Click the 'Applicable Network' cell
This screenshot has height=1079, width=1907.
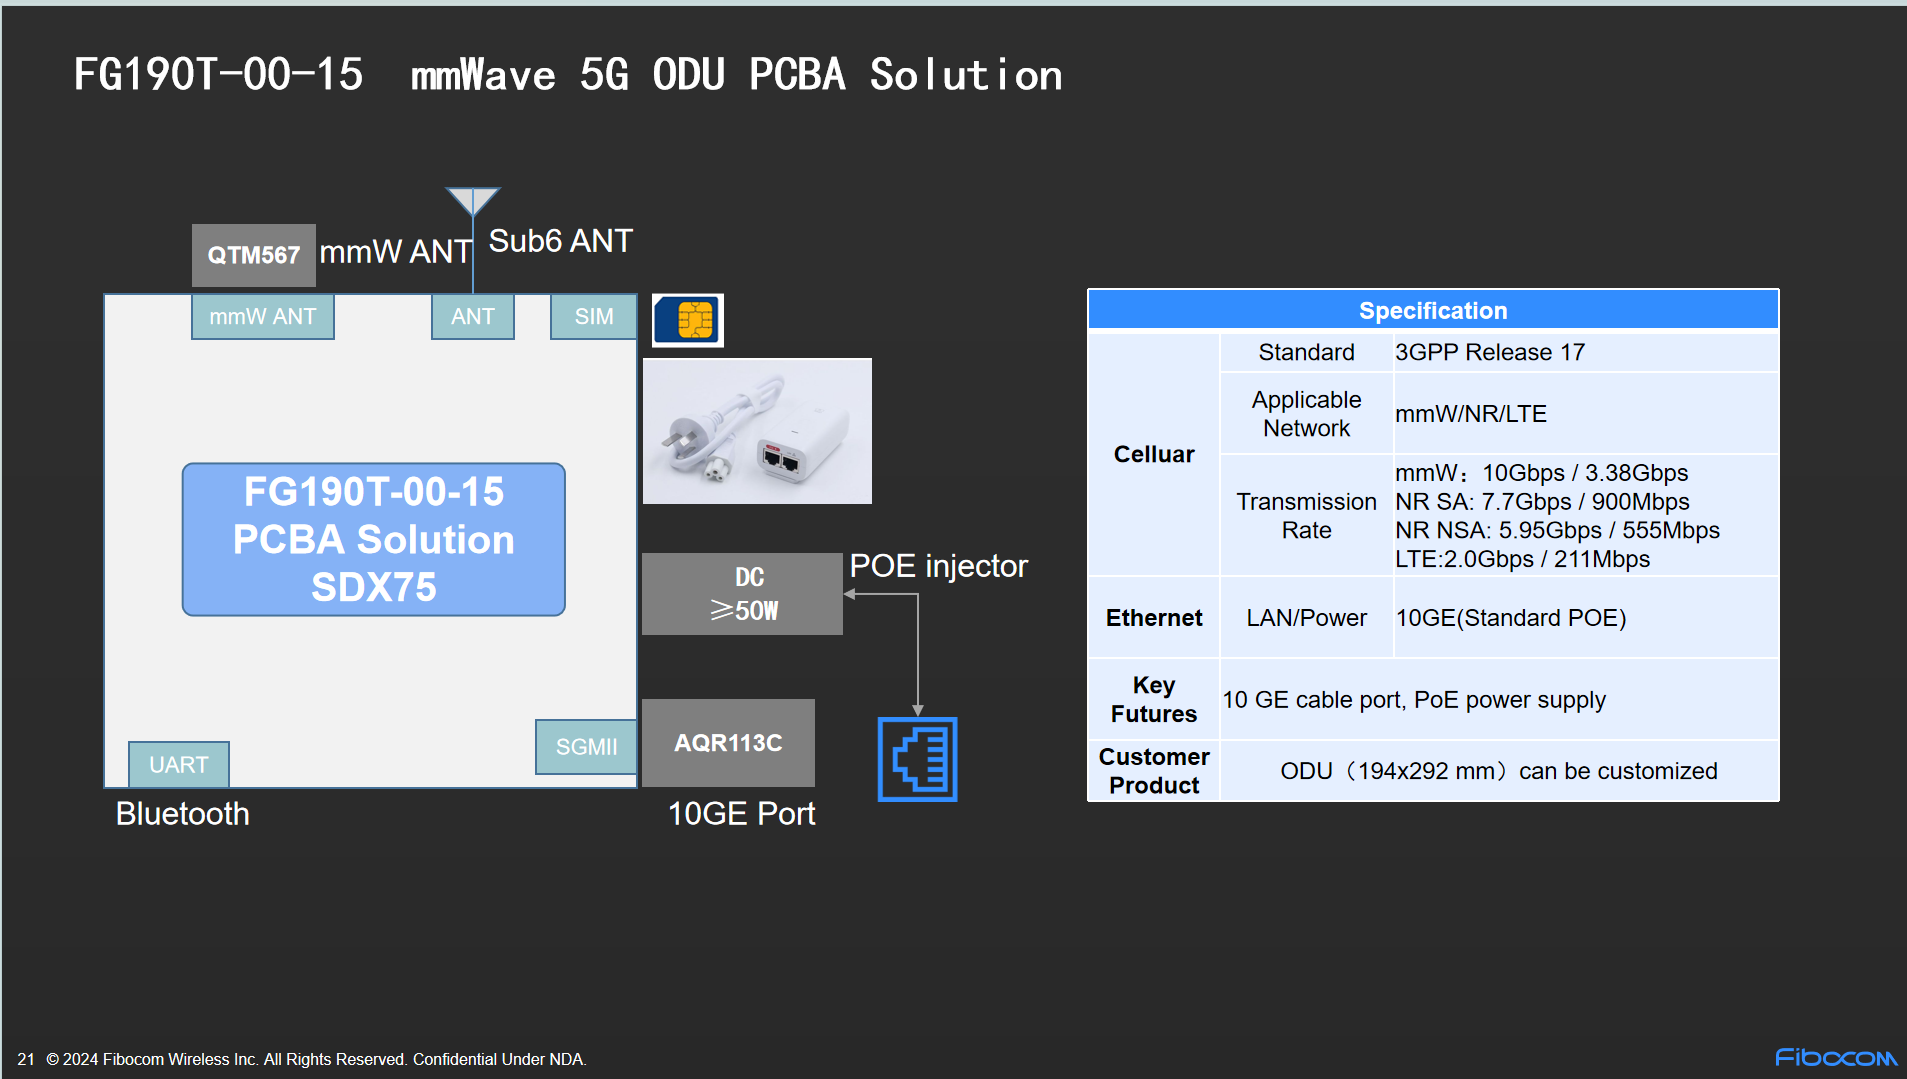1306,414
